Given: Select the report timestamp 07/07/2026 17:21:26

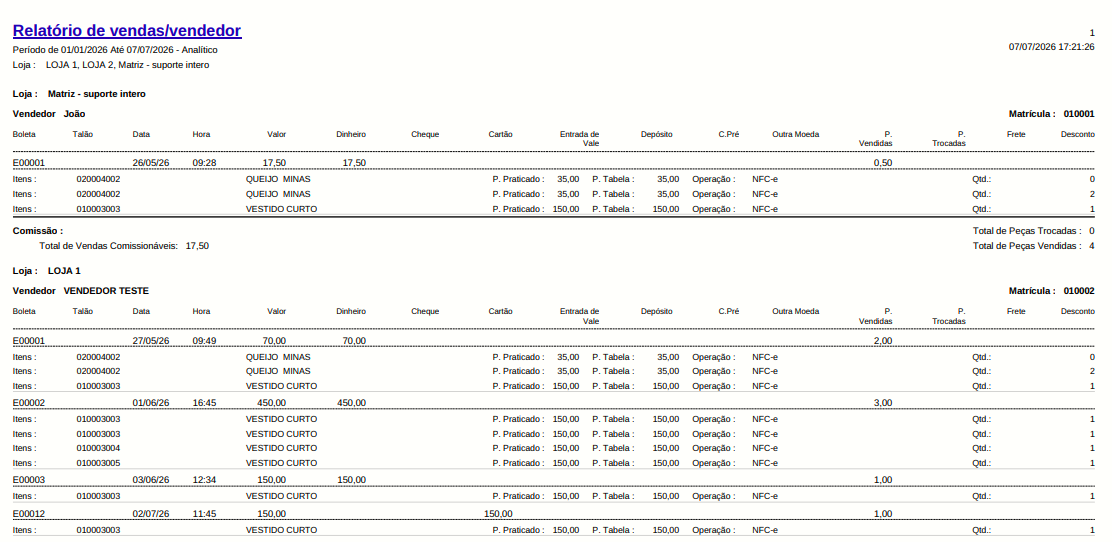Looking at the screenshot, I should point(1051,47).
